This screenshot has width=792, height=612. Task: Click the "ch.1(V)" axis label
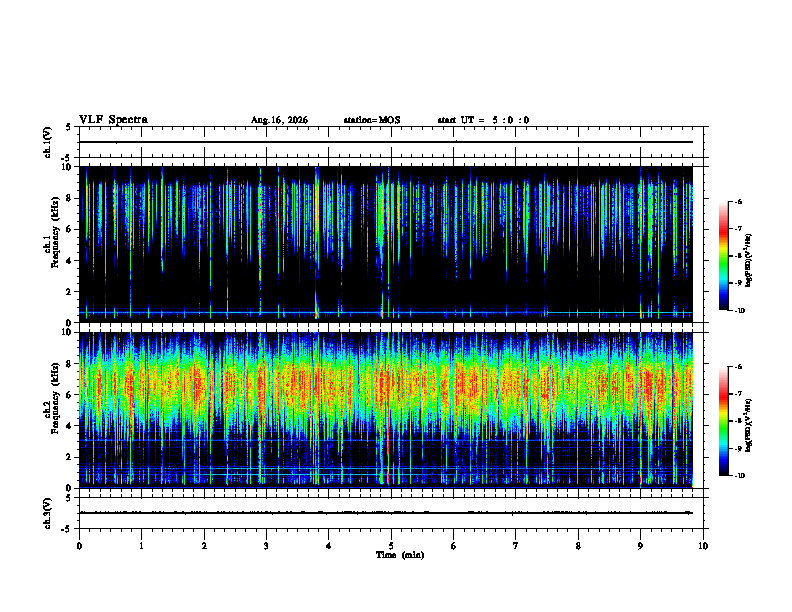point(47,142)
